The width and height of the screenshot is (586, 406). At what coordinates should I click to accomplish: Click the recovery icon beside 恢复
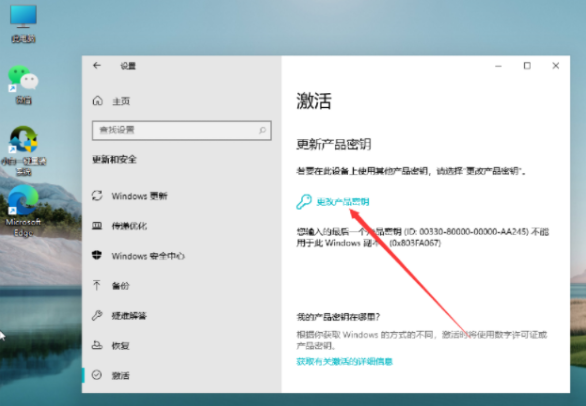(x=97, y=345)
